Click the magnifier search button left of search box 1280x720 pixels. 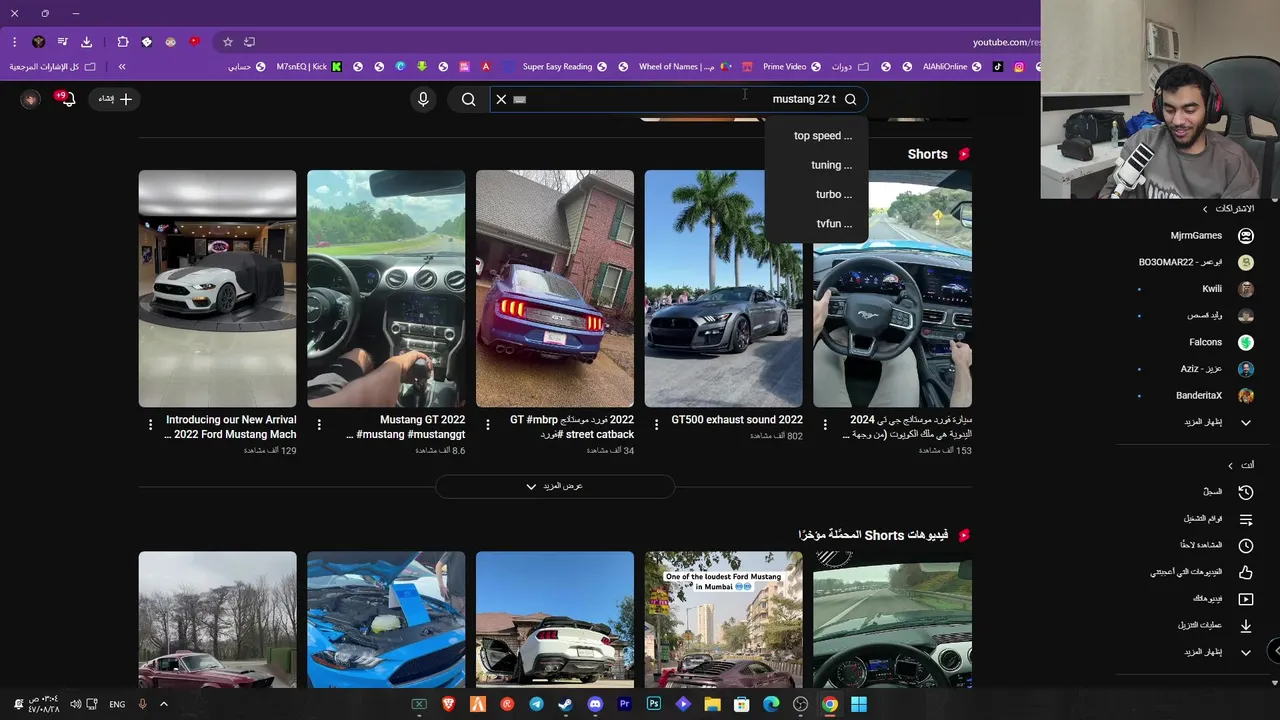point(468,99)
